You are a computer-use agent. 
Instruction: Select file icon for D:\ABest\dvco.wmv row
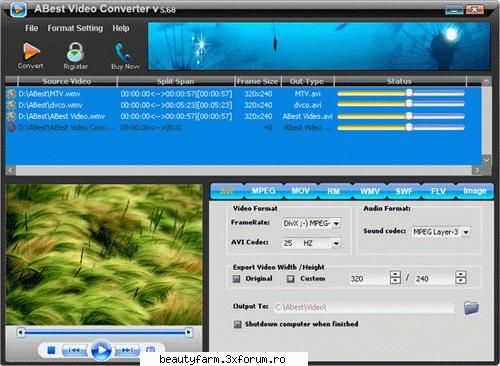point(12,105)
